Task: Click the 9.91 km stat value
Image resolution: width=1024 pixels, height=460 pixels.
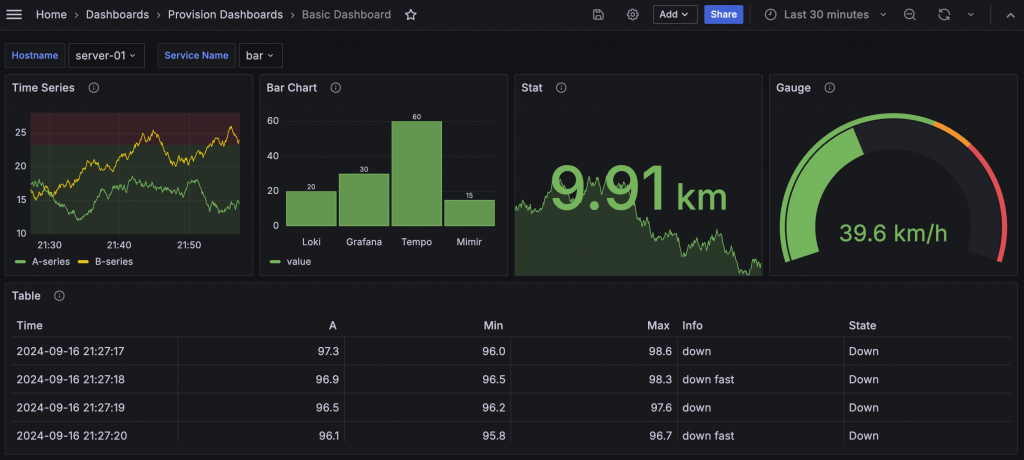Action: point(639,189)
